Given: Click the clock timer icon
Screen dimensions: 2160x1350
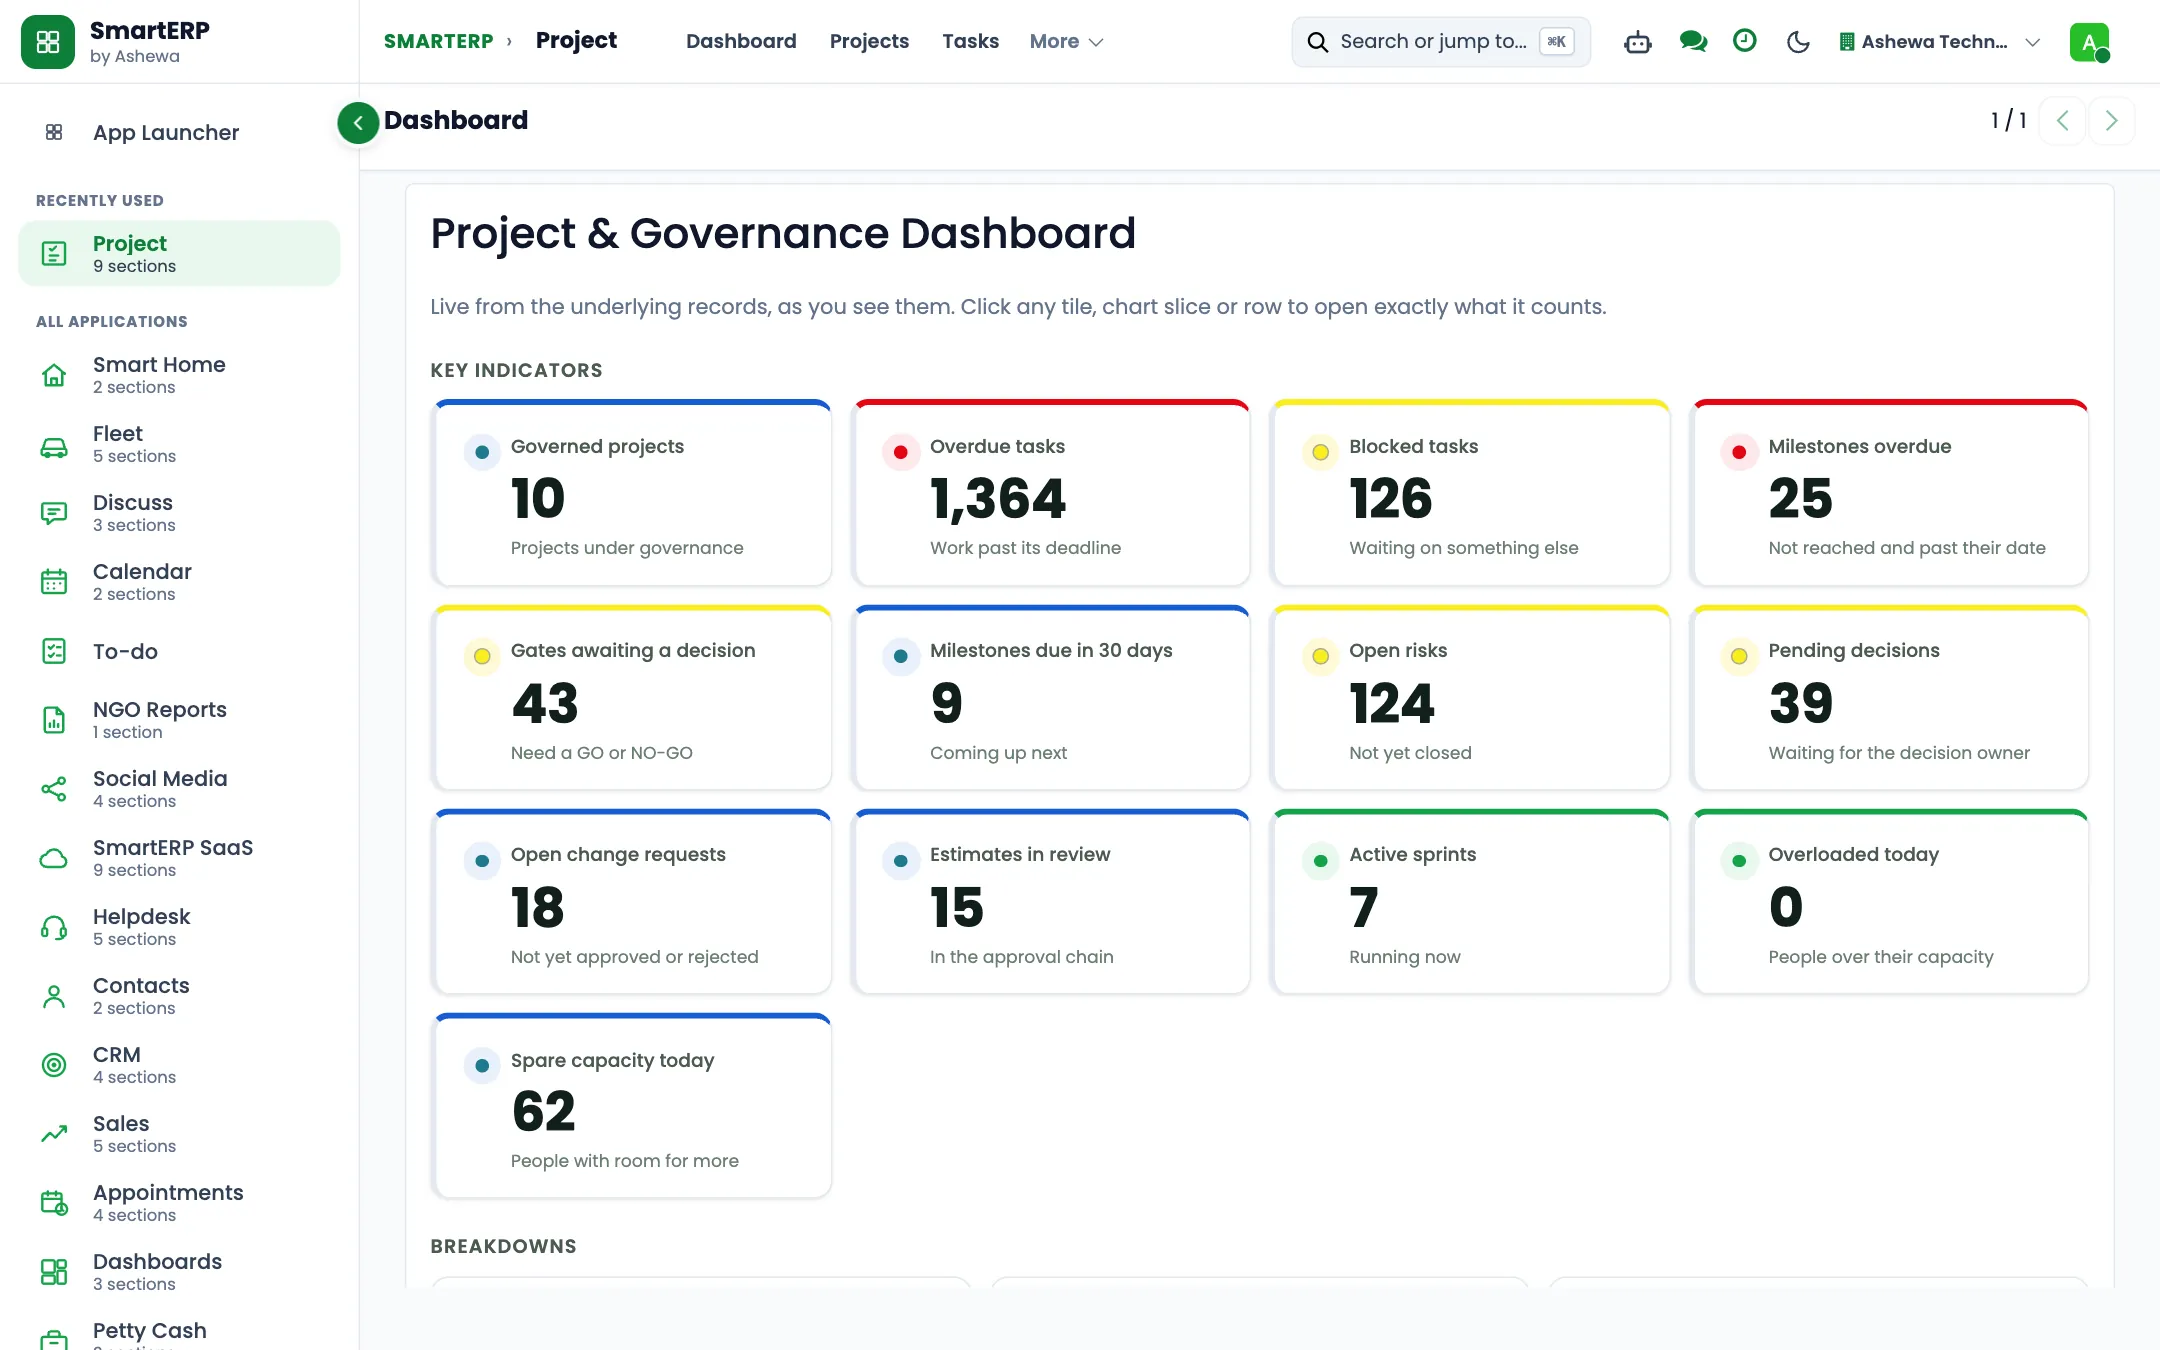Looking at the screenshot, I should [1744, 41].
